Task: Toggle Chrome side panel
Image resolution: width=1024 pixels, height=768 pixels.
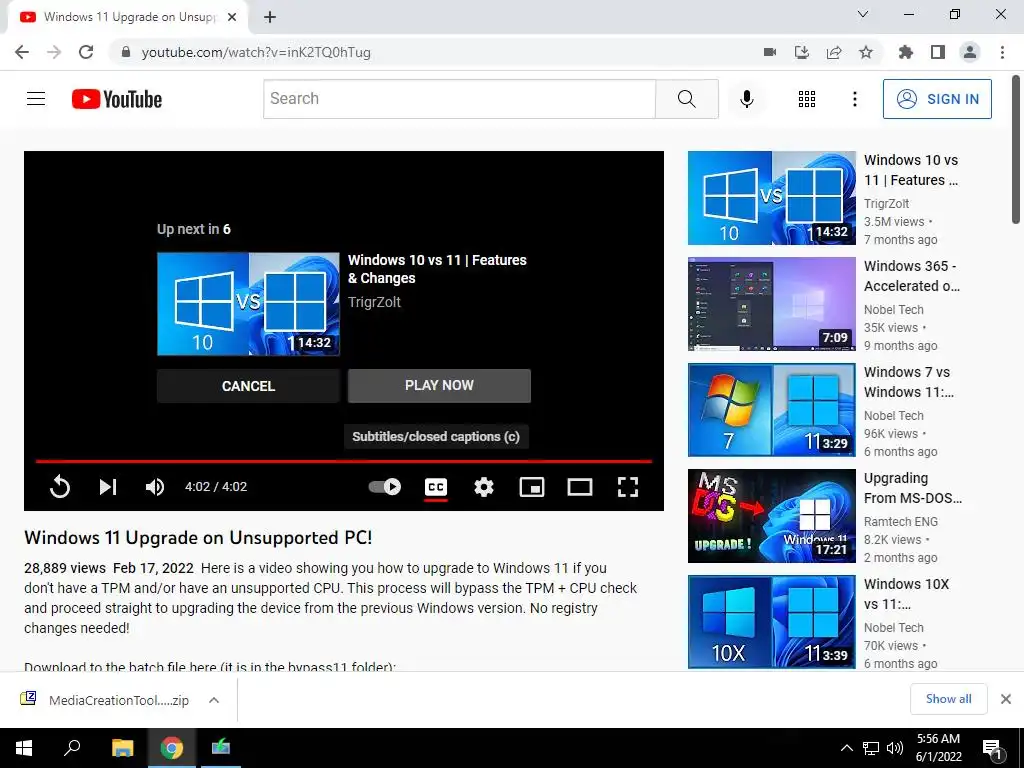Action: pos(938,52)
